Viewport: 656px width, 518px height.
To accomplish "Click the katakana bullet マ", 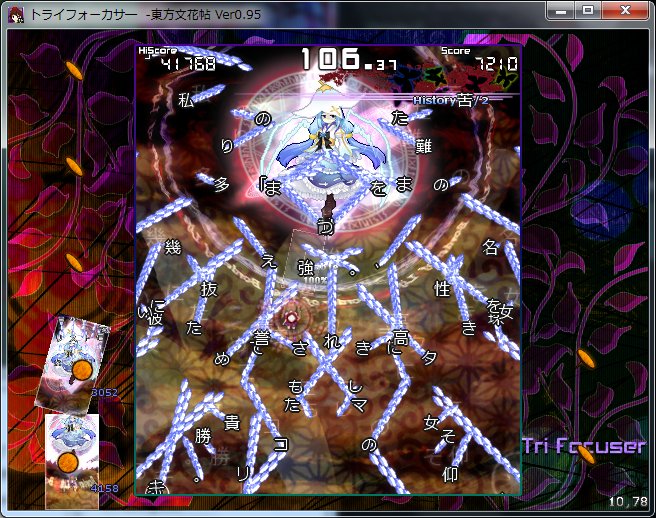I will pos(359,405).
